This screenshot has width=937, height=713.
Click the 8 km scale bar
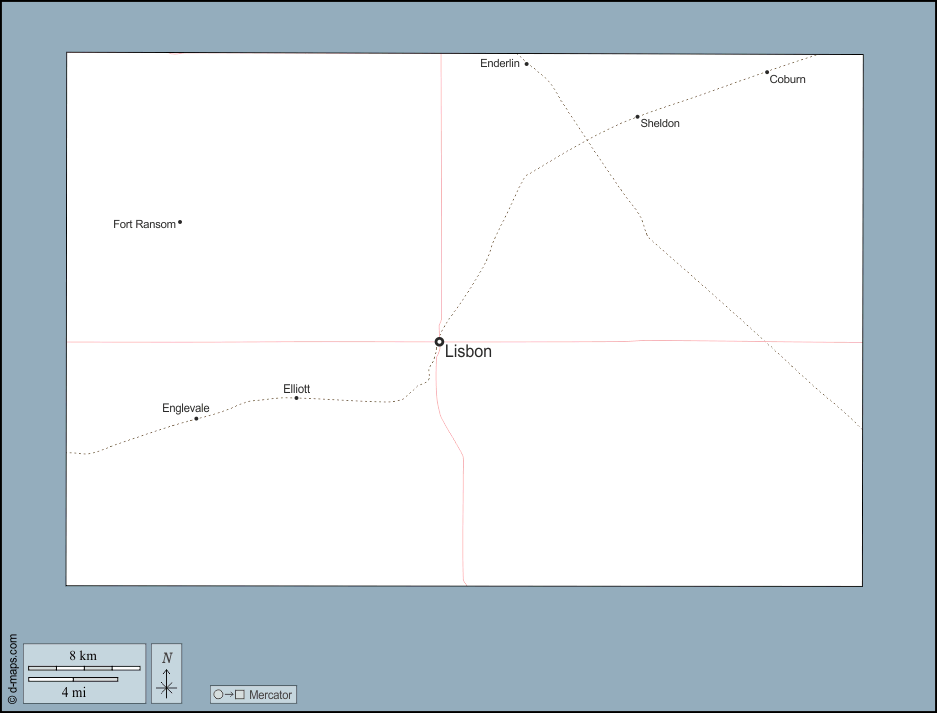click(83, 667)
